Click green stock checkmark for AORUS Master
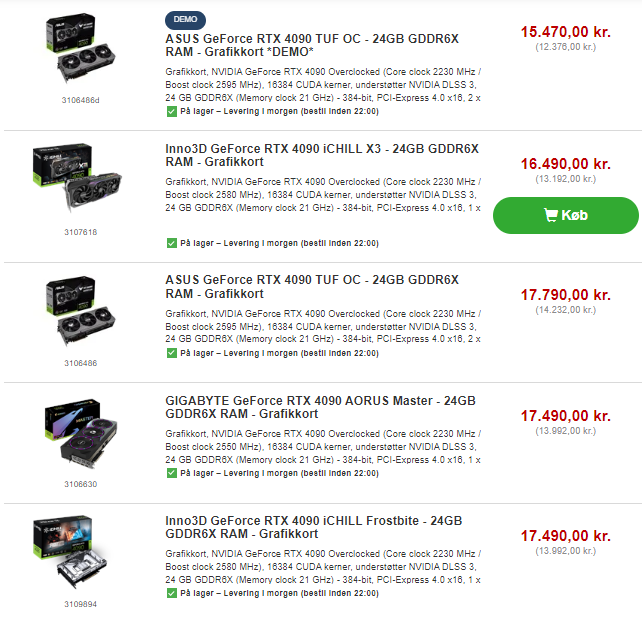Screen dimensions: 642x635 [x=172, y=473]
